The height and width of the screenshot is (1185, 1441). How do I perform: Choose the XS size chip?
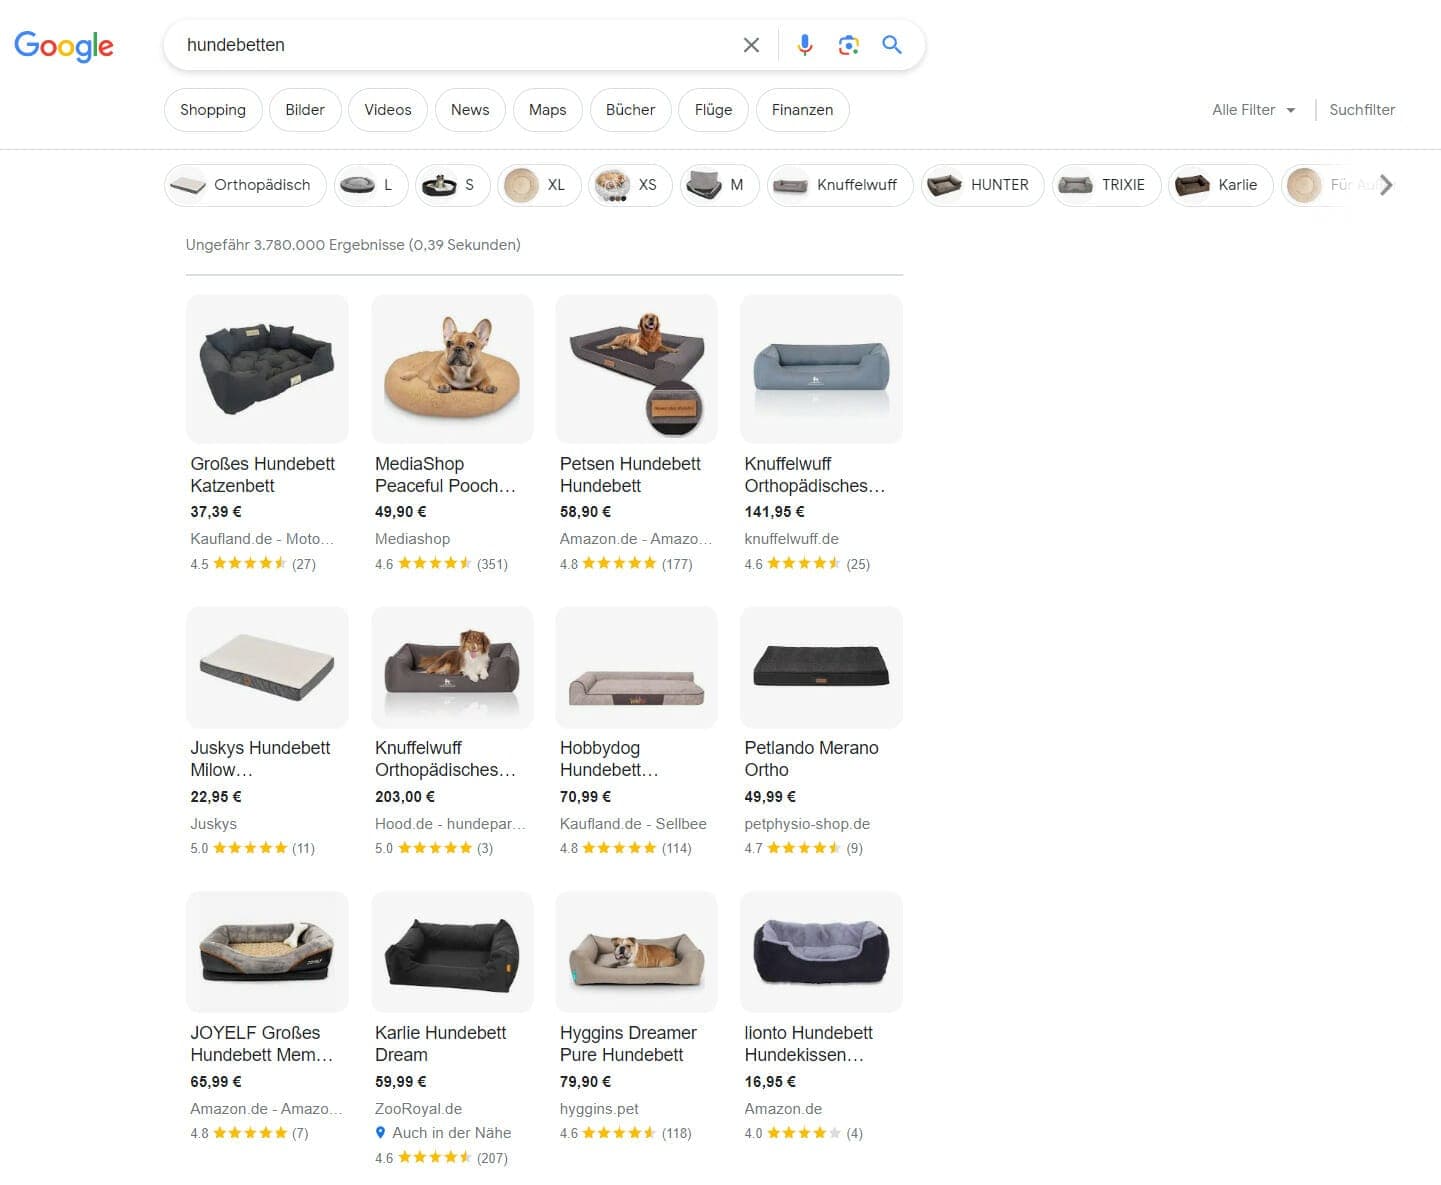[x=630, y=185]
